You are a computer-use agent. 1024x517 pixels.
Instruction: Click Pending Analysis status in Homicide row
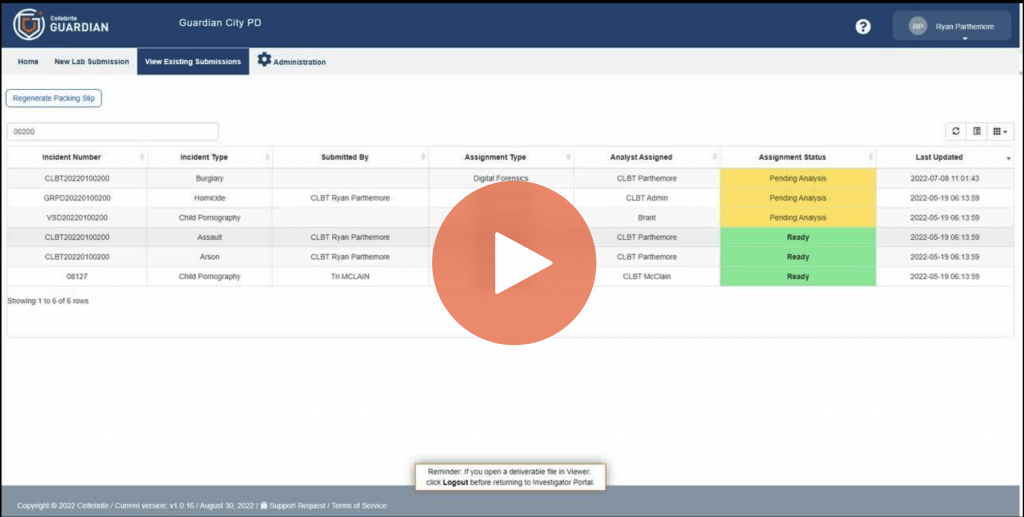797,198
